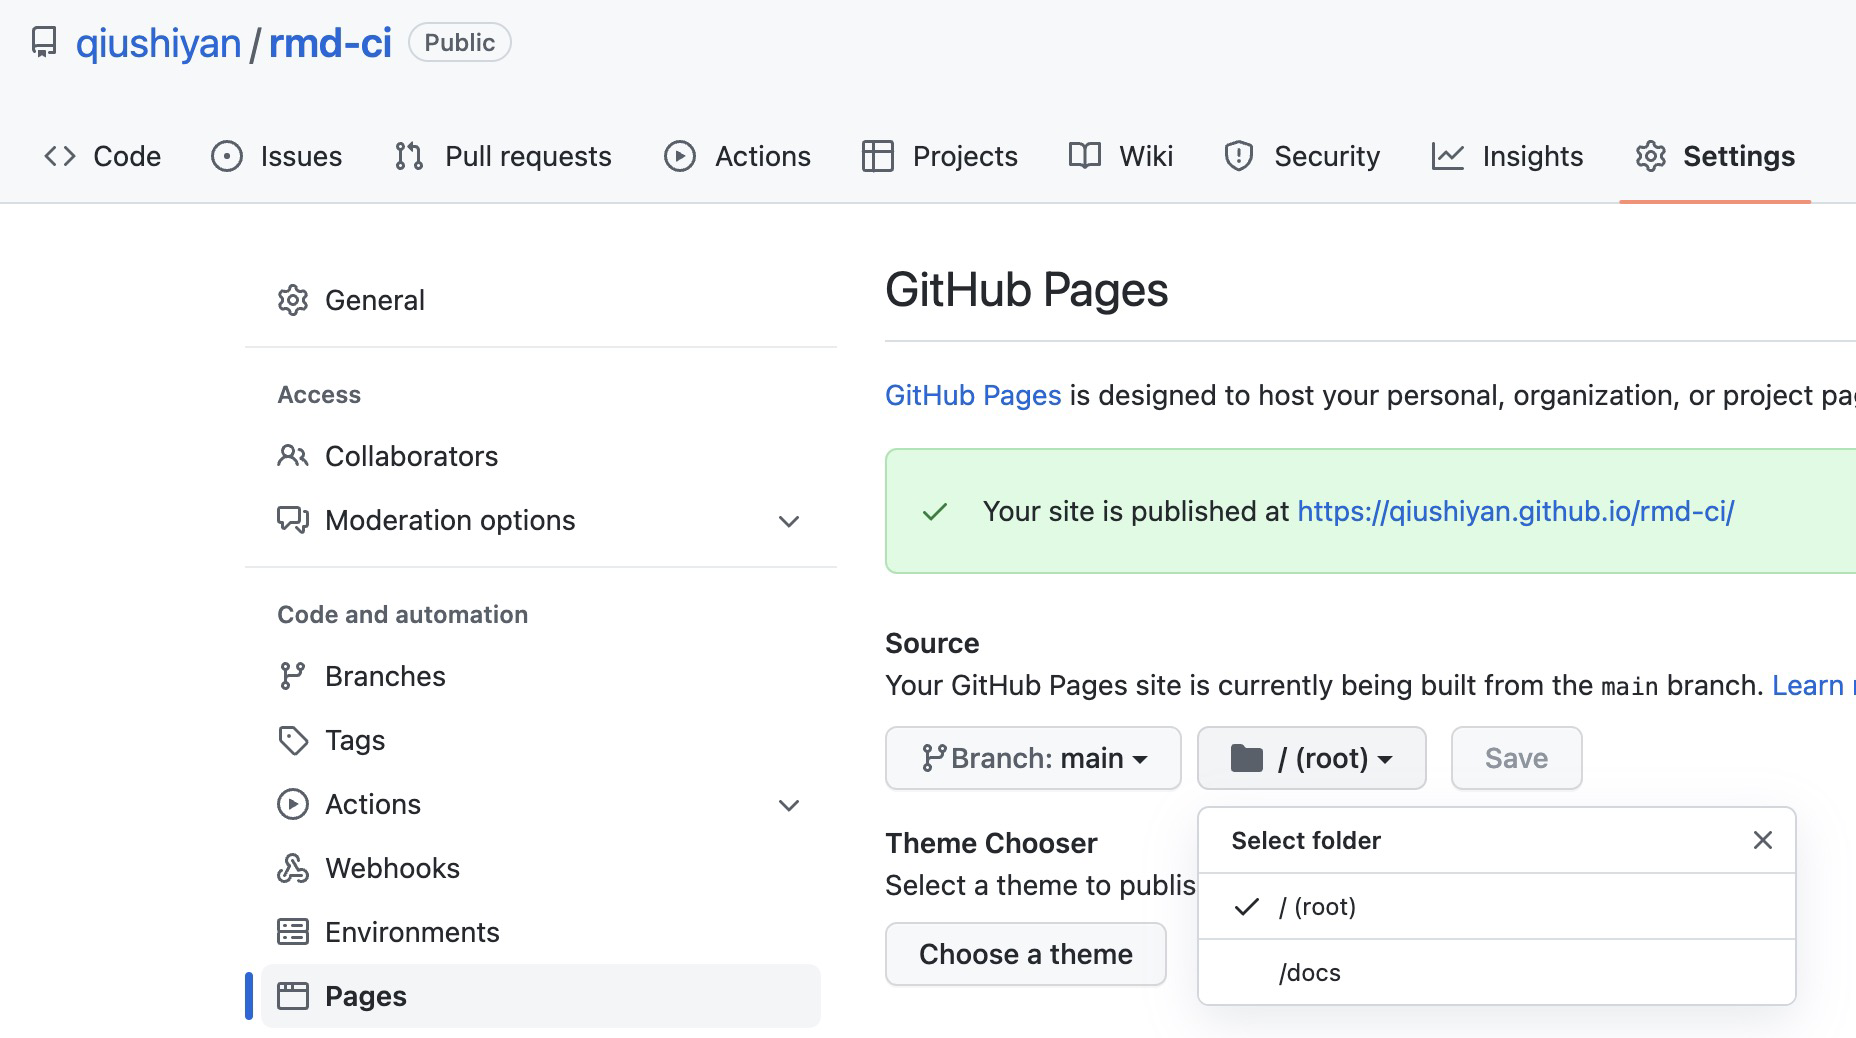
Task: Switch to the Projects tab
Action: [x=940, y=156]
